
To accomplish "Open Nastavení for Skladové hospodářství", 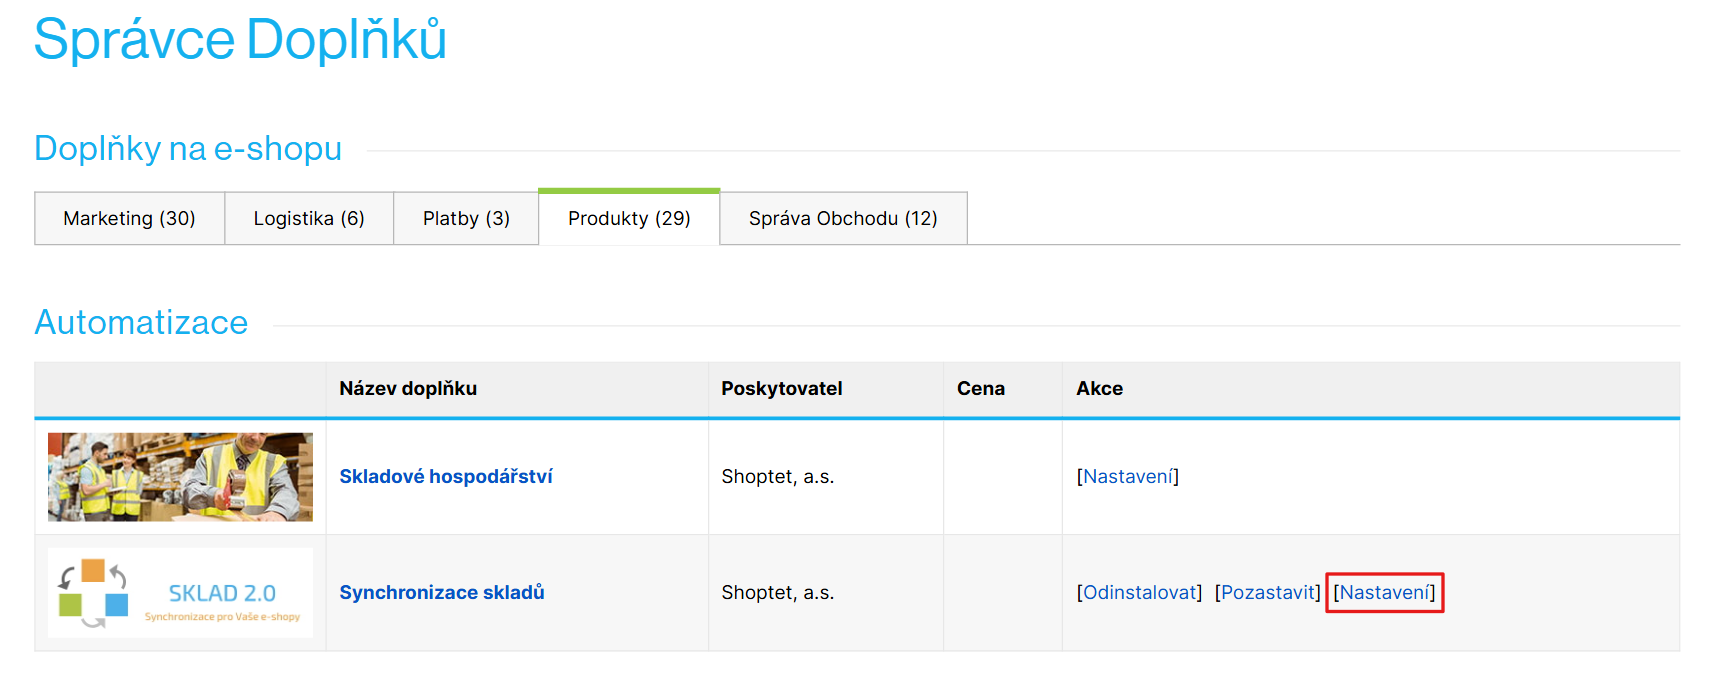I will pos(1128,477).
